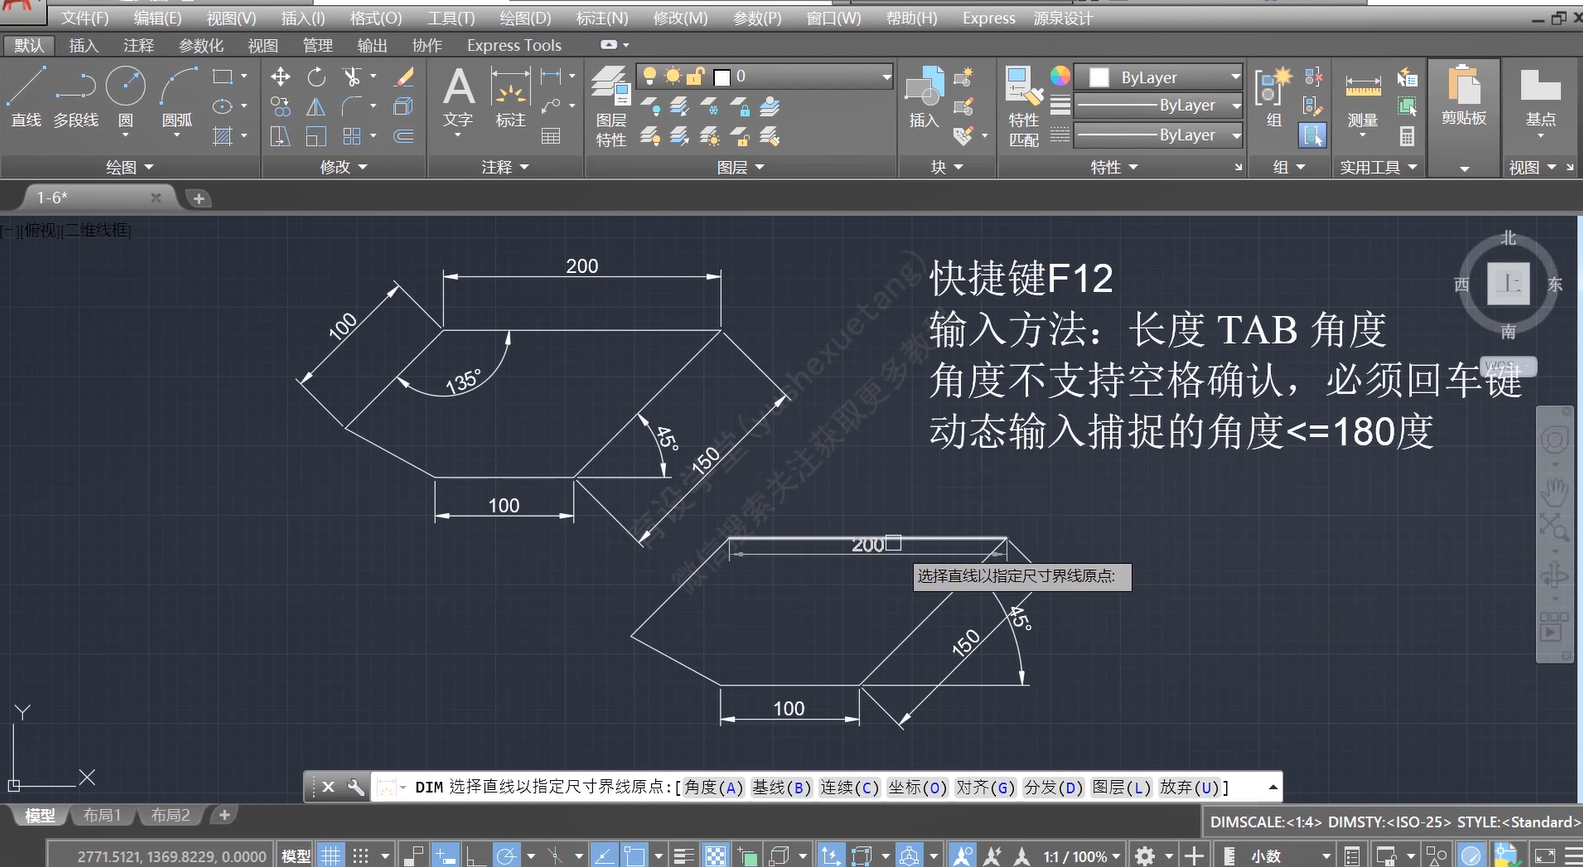
Task: Expand the 图层 panel
Action: pos(741,167)
